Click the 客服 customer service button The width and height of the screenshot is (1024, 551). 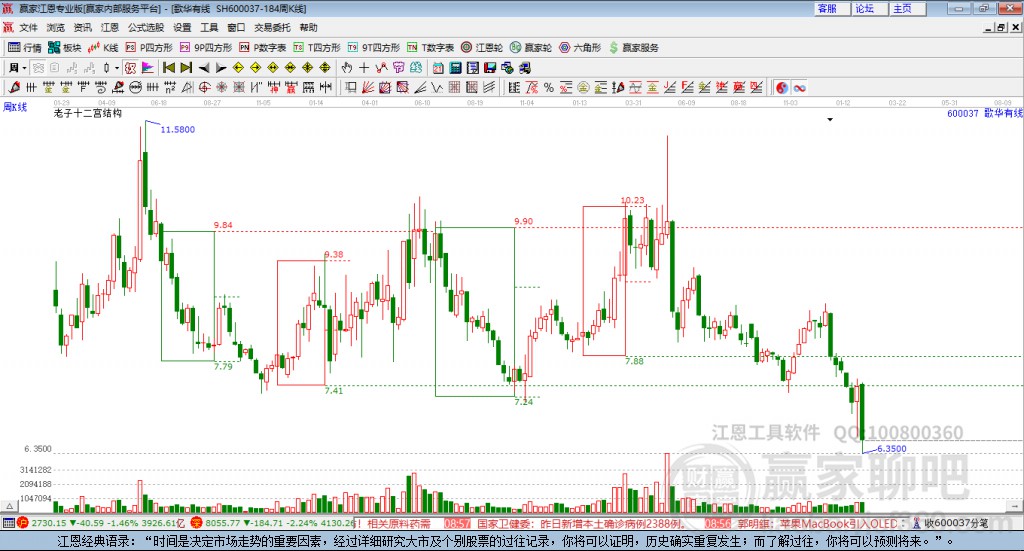831,8
